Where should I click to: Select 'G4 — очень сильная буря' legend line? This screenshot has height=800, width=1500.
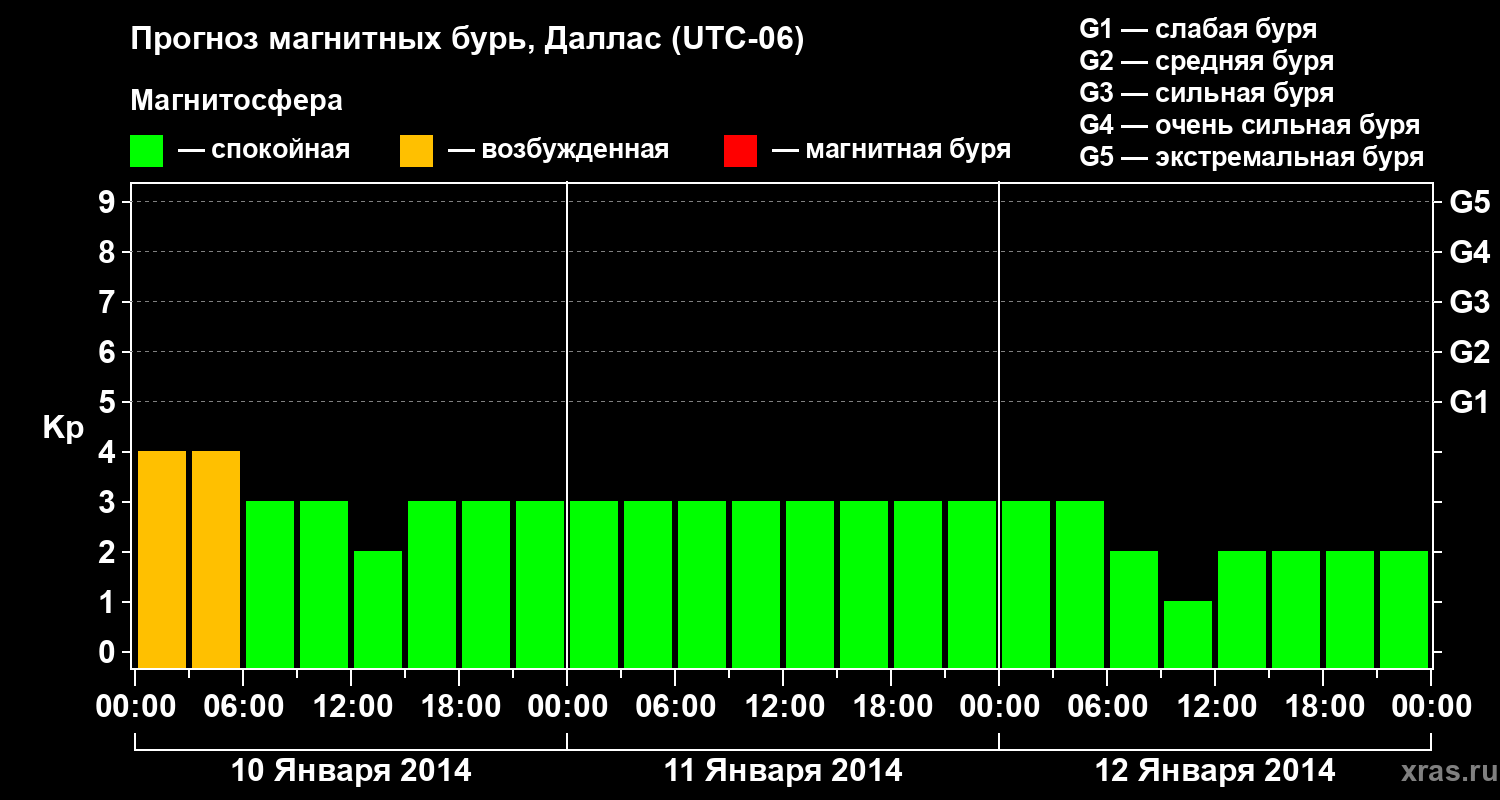pyautogui.click(x=1250, y=125)
